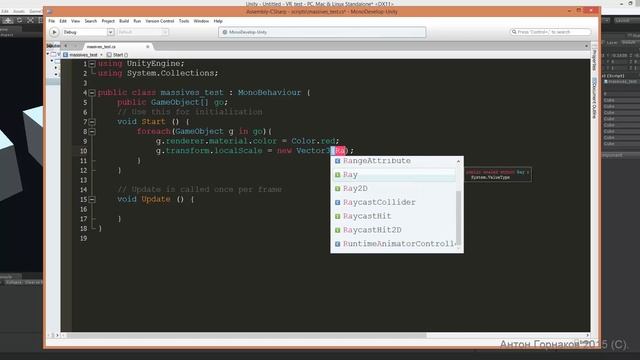
Task: Open the massives_test class breadcrumb dropdown
Action: tap(83, 55)
